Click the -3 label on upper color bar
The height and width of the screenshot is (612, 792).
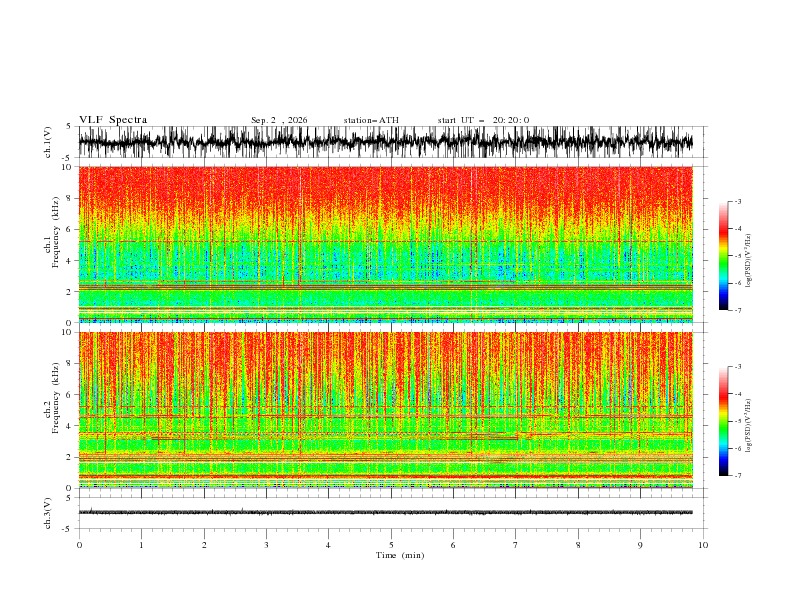coord(738,201)
